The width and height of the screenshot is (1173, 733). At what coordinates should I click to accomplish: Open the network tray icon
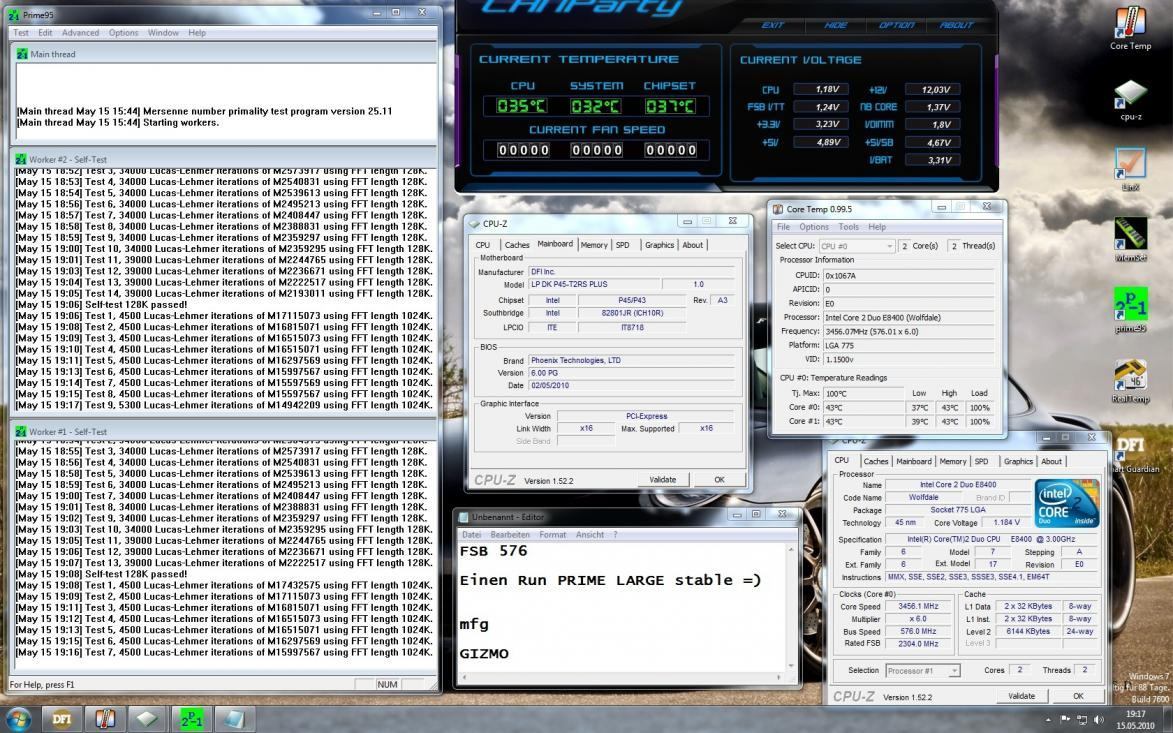(x=1082, y=720)
